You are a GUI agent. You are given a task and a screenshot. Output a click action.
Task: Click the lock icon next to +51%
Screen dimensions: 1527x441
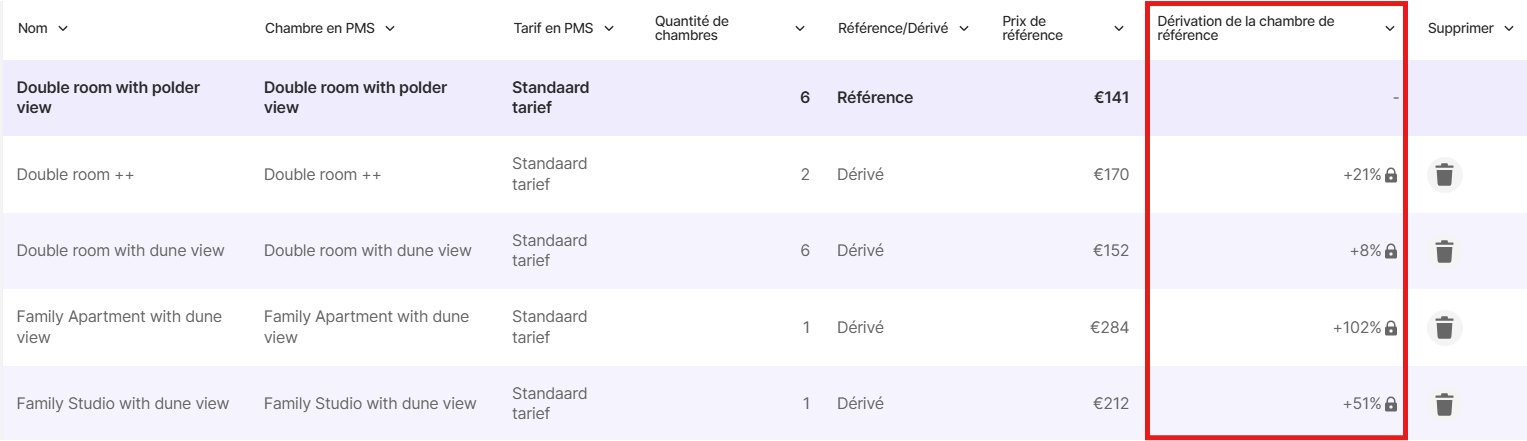tap(1391, 405)
